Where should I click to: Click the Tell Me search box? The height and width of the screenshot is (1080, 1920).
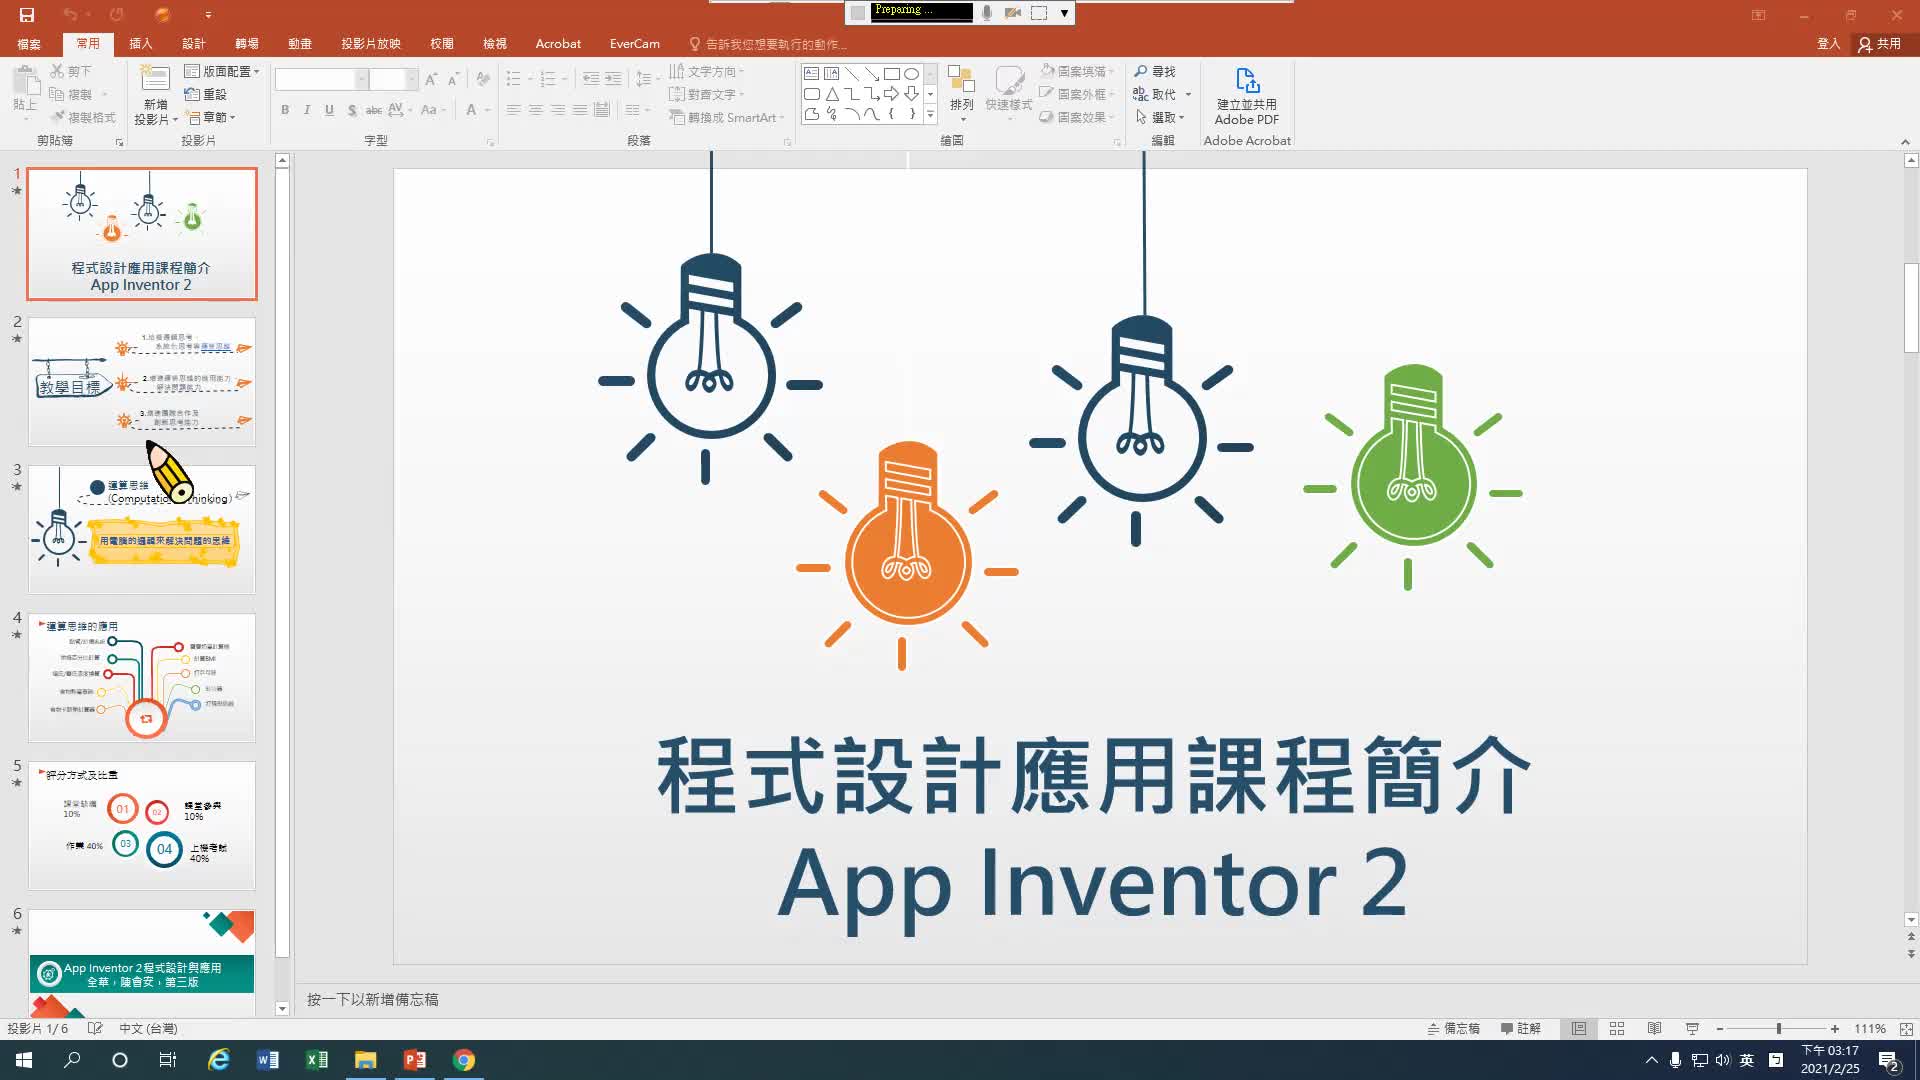(768, 44)
